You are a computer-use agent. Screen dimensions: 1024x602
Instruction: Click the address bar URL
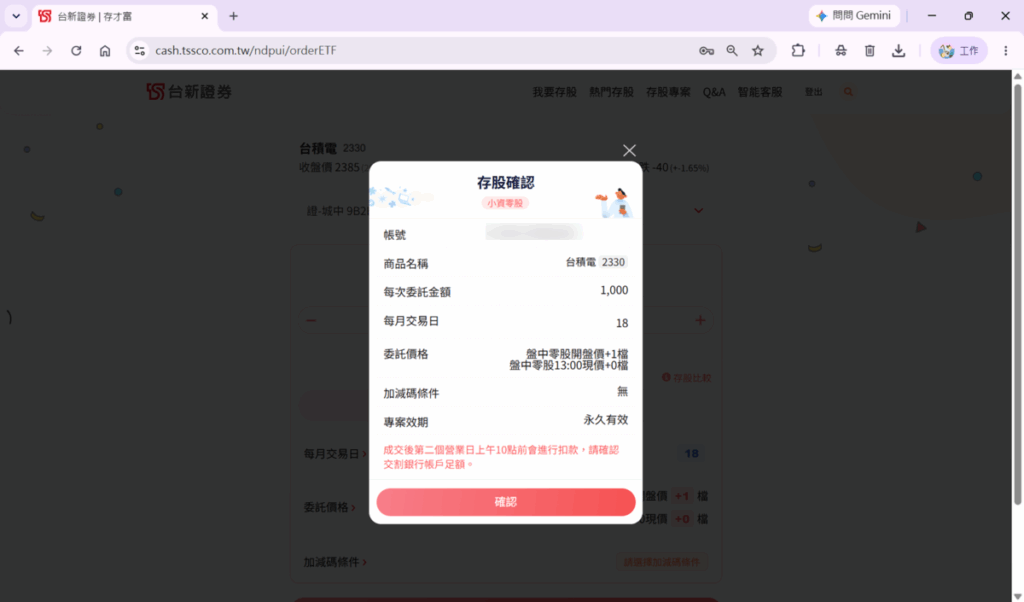point(246,50)
